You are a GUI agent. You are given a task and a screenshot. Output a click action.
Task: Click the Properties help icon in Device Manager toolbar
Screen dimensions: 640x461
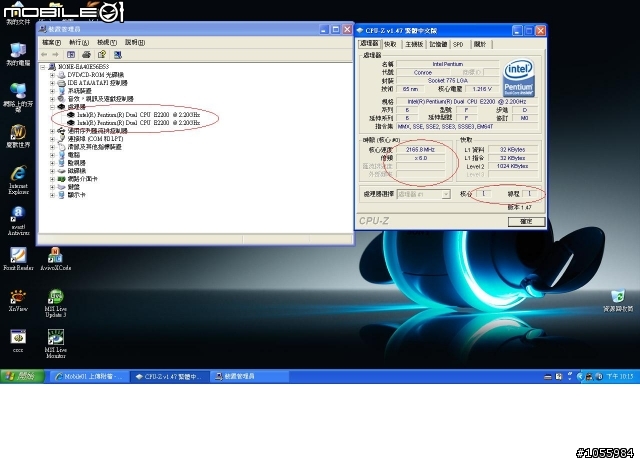[102, 55]
